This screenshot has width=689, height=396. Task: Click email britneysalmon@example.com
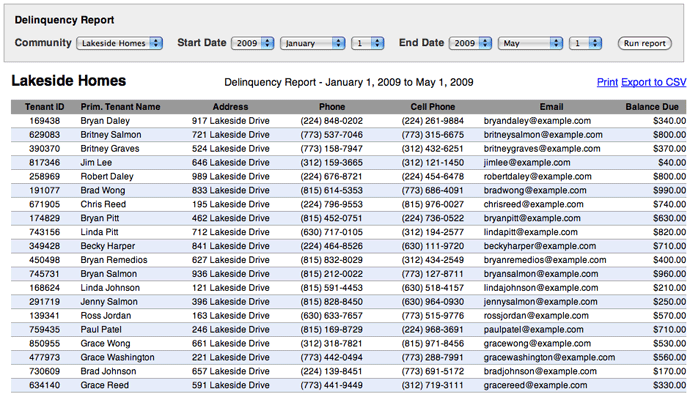543,134
